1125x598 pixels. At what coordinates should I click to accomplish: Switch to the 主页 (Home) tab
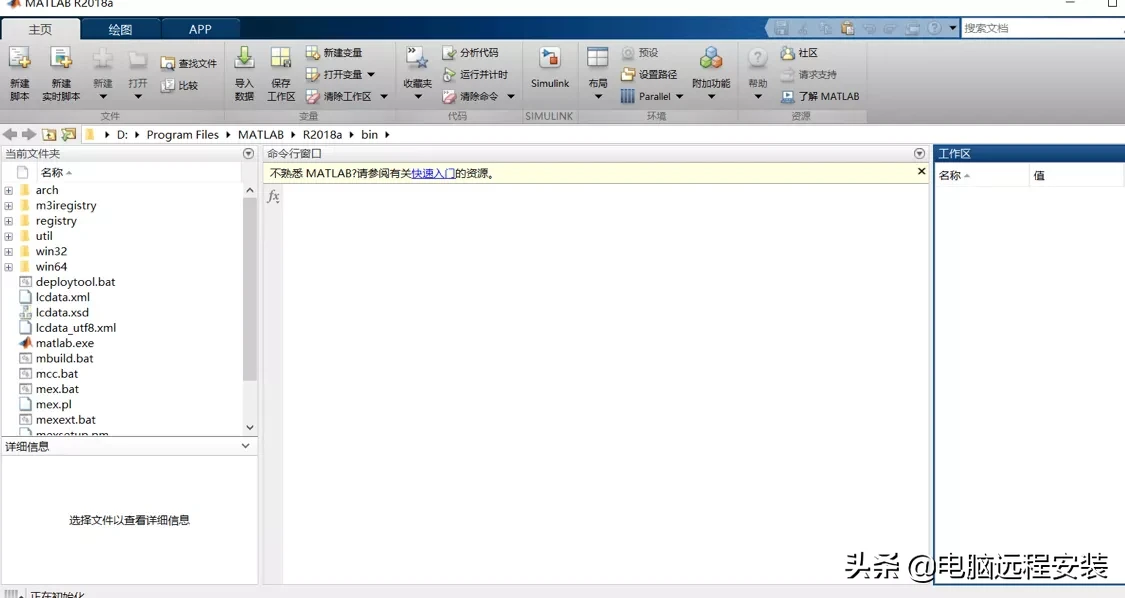click(x=40, y=29)
